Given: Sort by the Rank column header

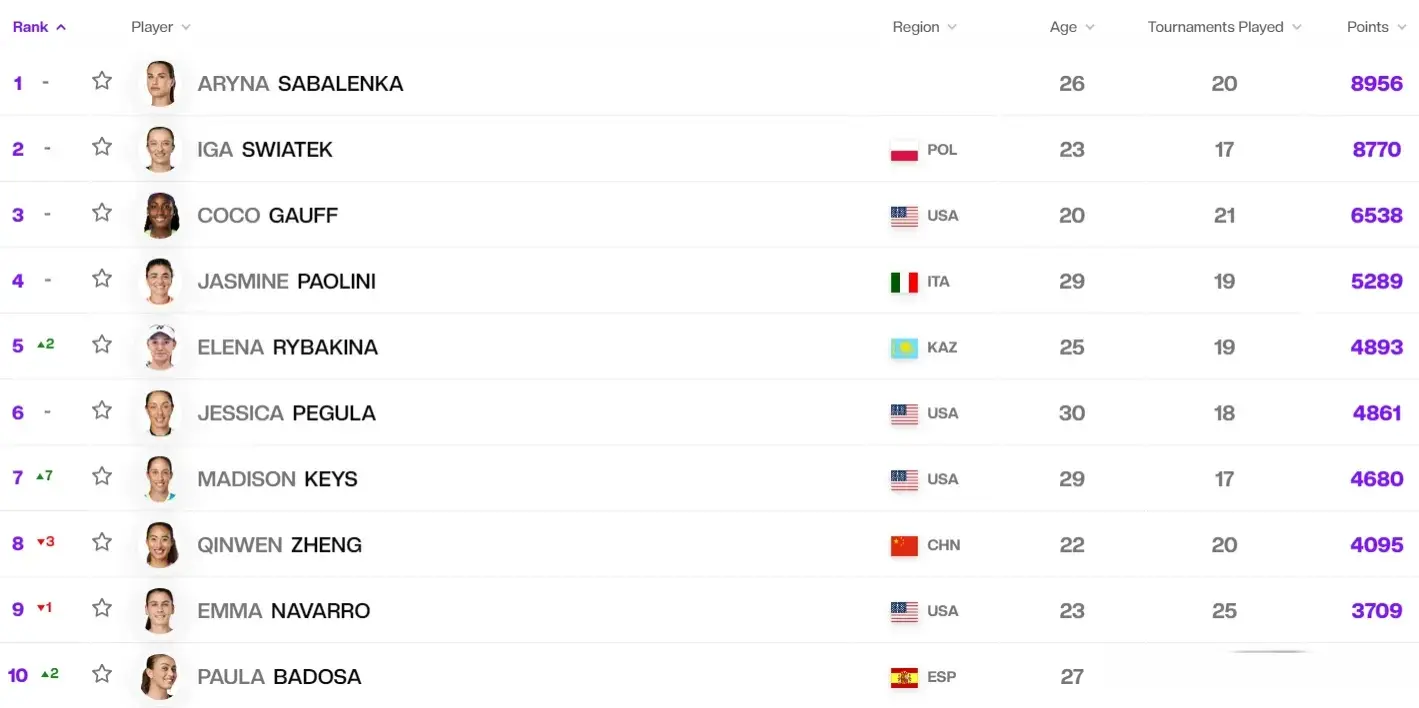Looking at the screenshot, I should pos(39,27).
